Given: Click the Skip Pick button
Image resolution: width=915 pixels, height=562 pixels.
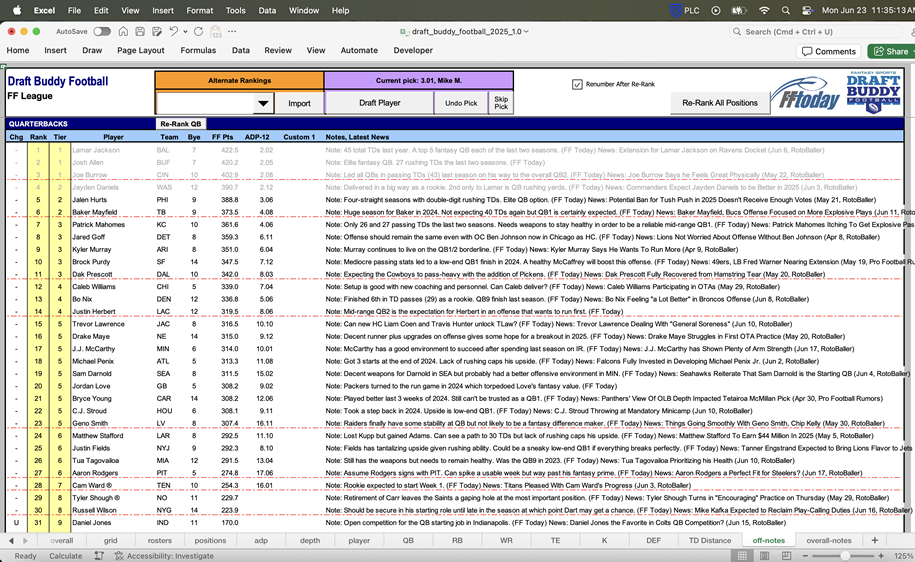Looking at the screenshot, I should pyautogui.click(x=501, y=103).
